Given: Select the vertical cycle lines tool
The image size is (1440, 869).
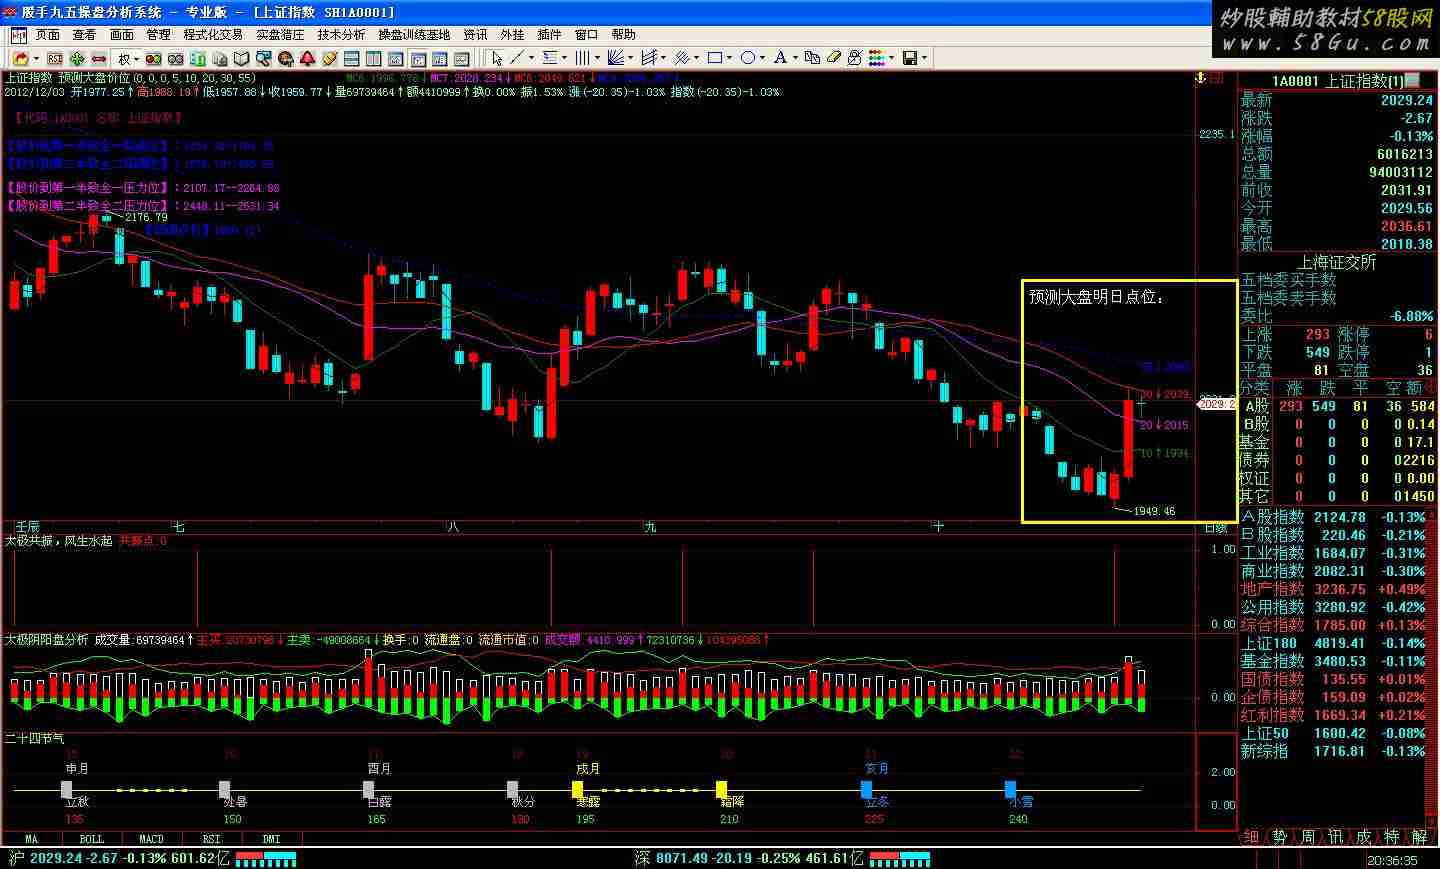Looking at the screenshot, I should (x=582, y=58).
